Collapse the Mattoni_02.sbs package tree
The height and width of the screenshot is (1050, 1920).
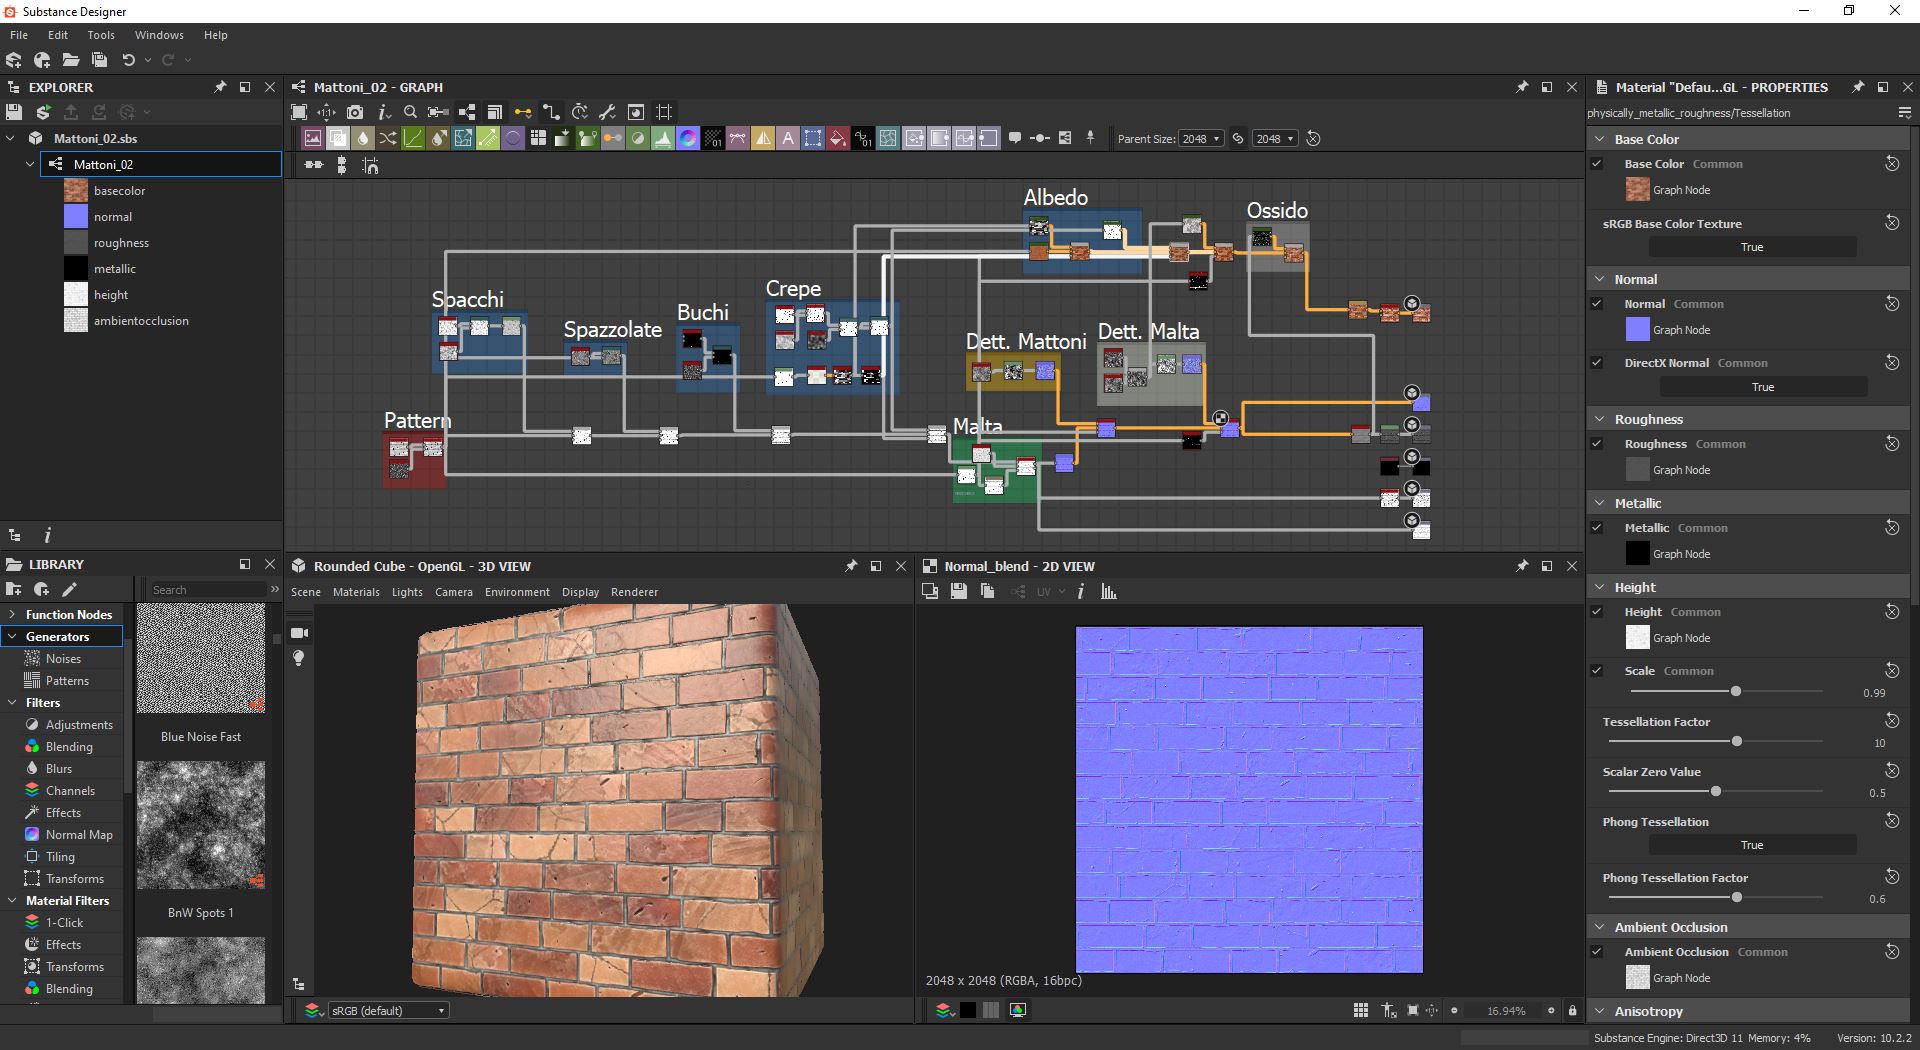[x=11, y=139]
